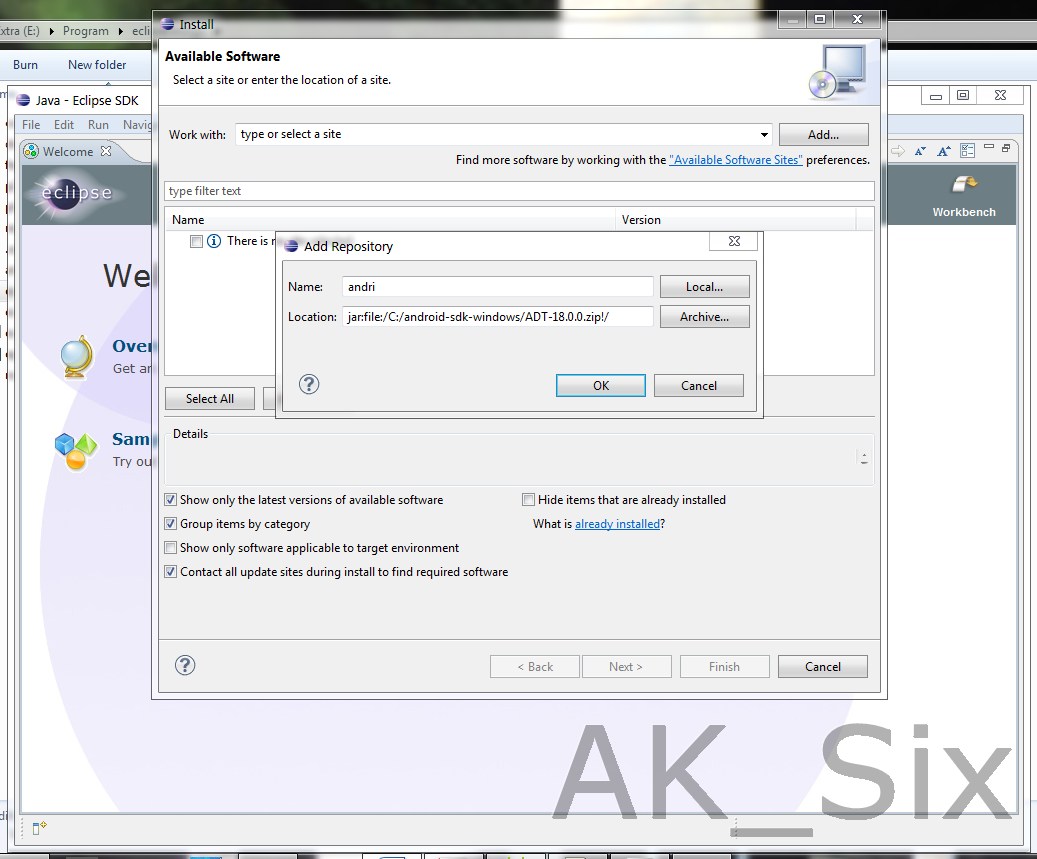Open the Work with site dropdown

tap(765, 134)
